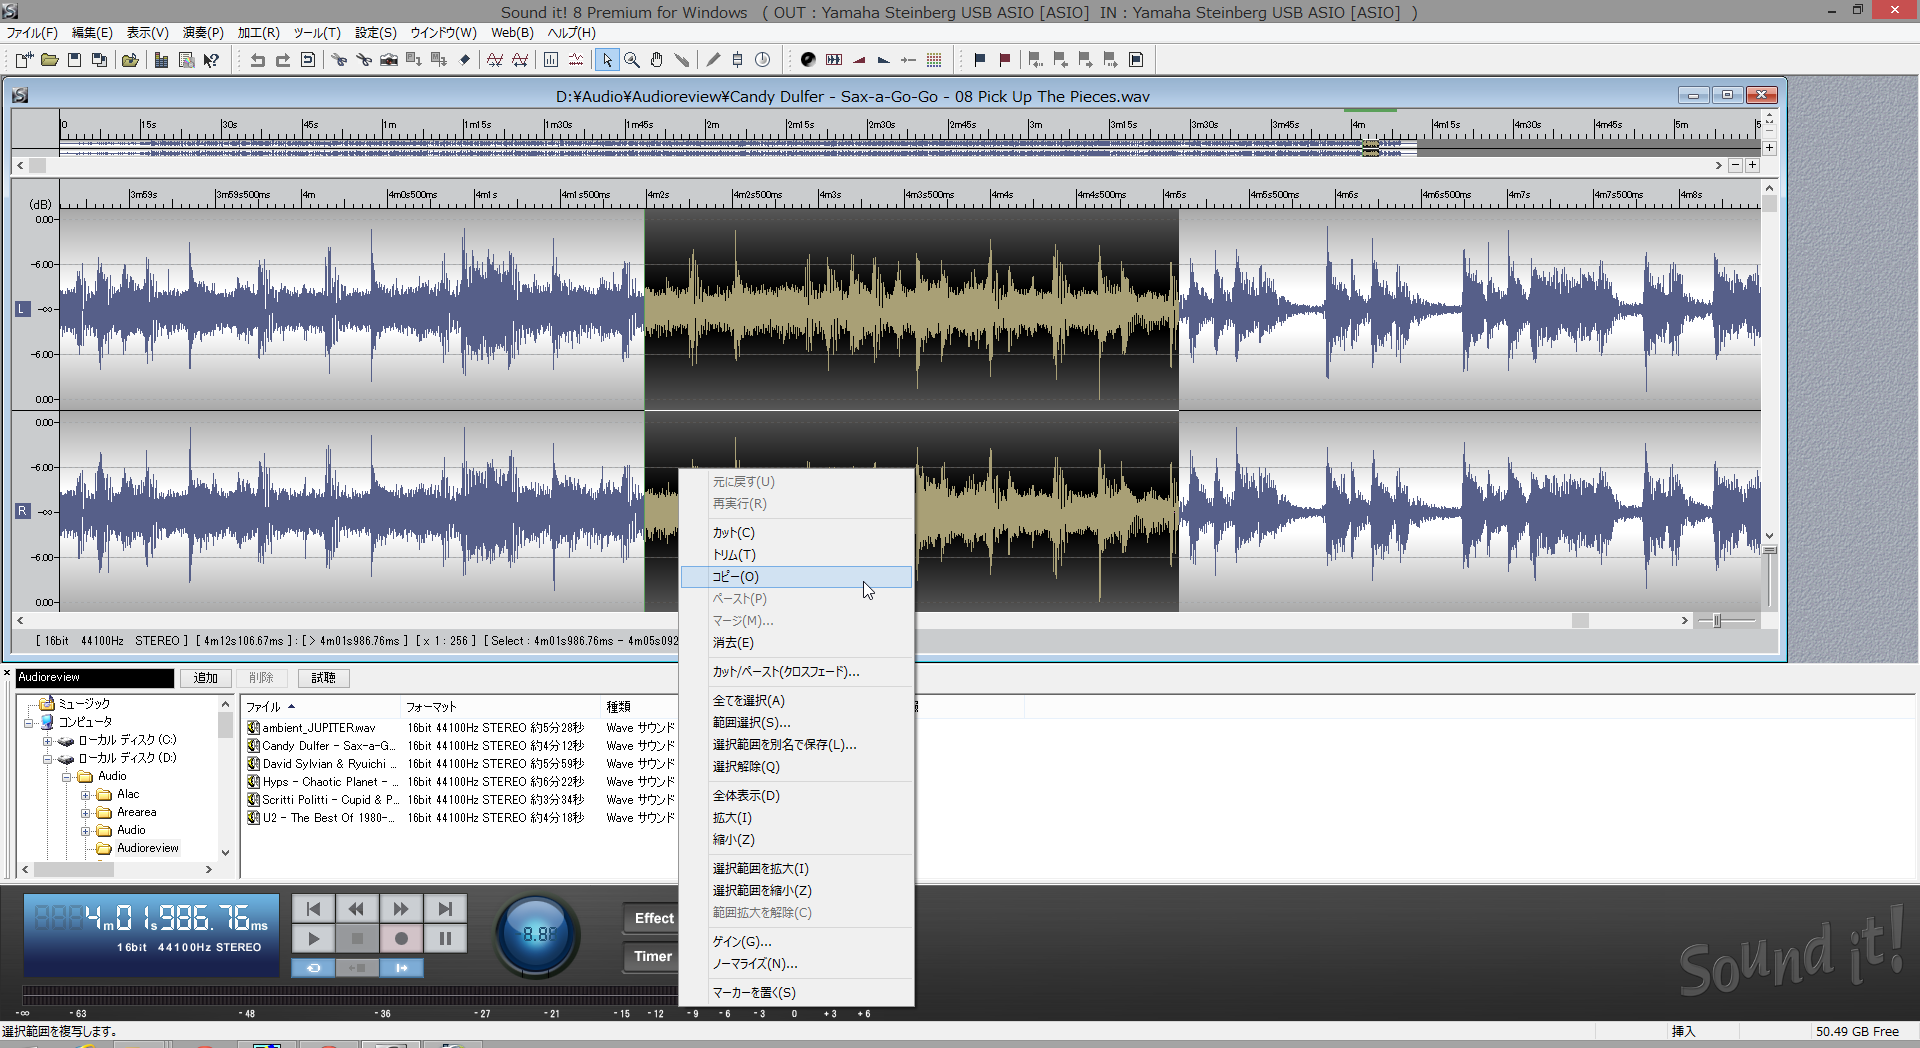Screen dimensions: 1920x1048
Task: Click the Timer button
Action: tap(653, 956)
